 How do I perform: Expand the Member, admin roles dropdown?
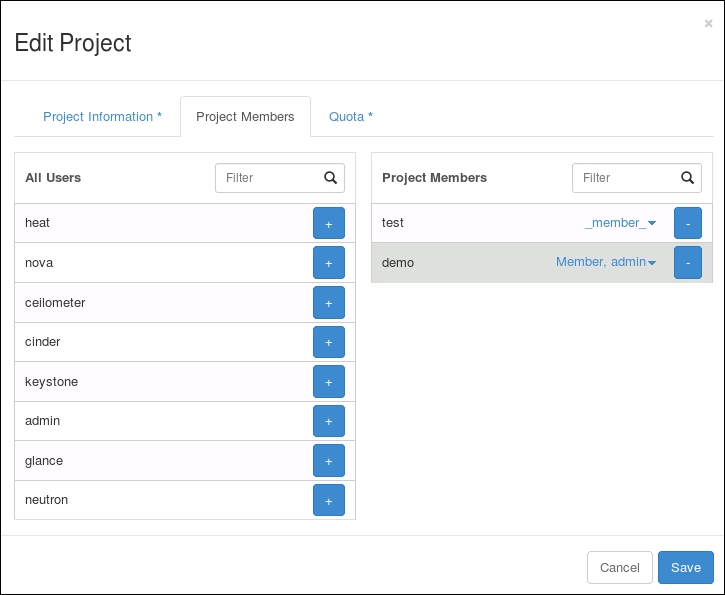click(x=606, y=263)
